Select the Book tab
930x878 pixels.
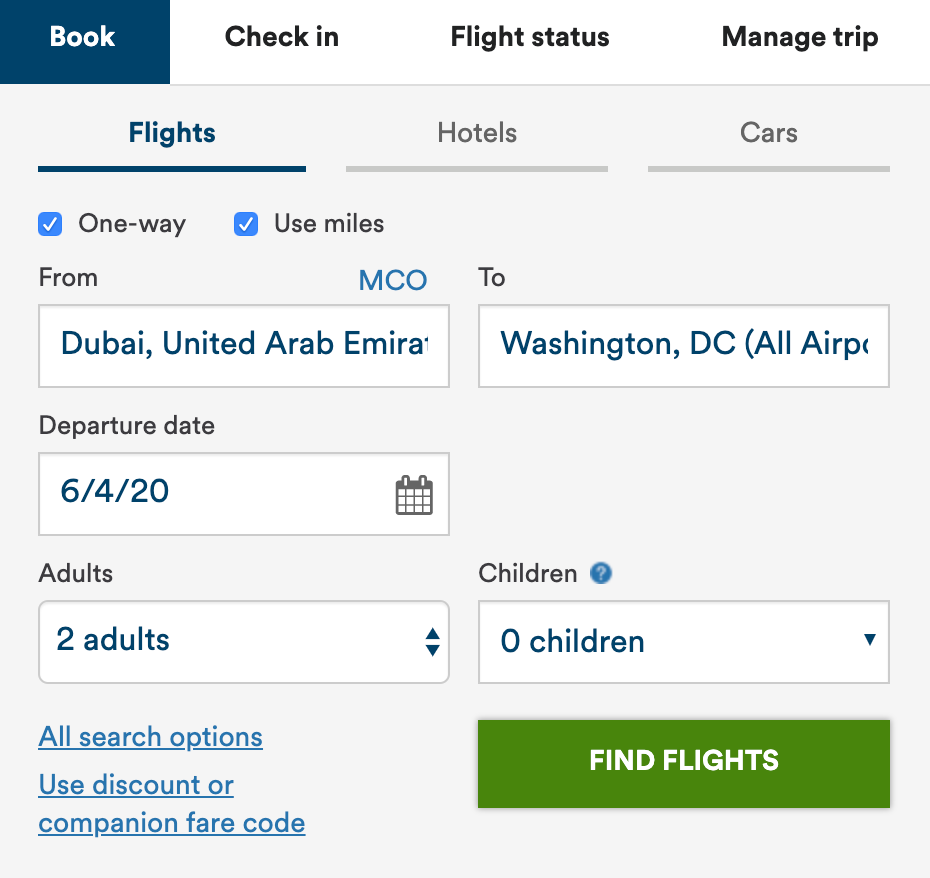84,37
